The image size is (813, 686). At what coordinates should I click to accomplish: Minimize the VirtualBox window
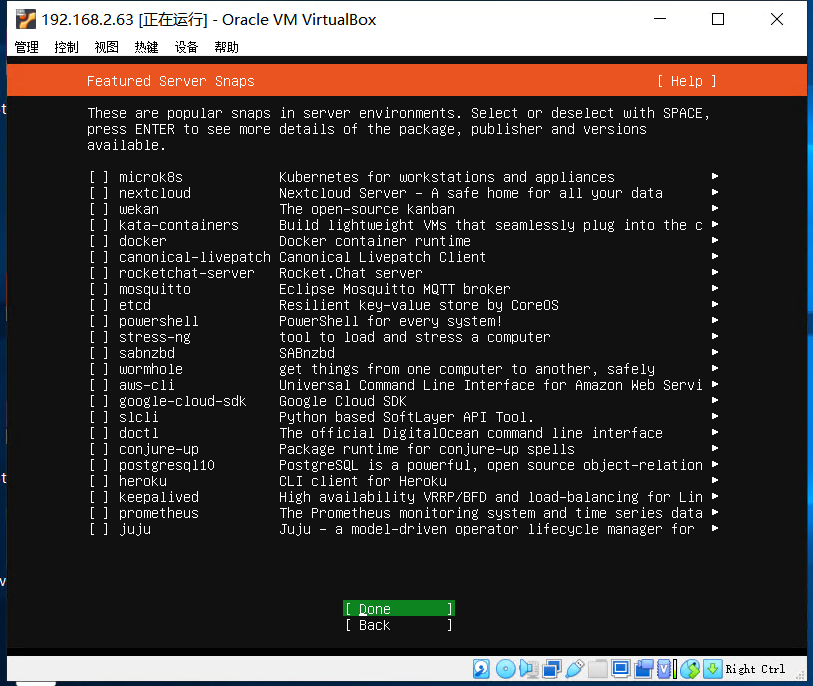[660, 19]
